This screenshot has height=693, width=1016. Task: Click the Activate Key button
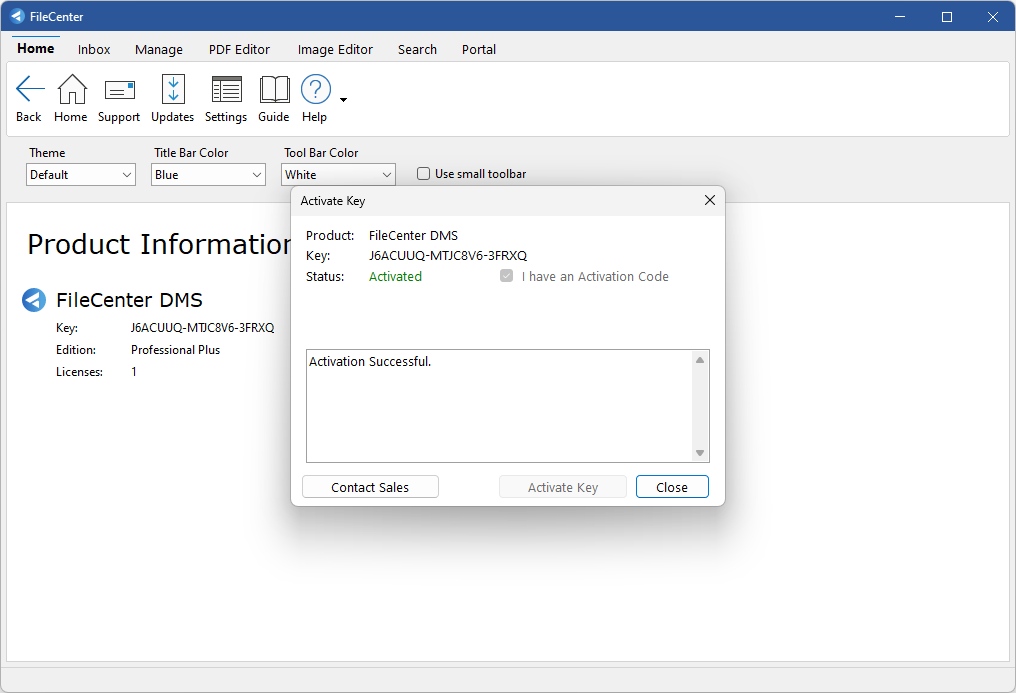pyautogui.click(x=562, y=487)
